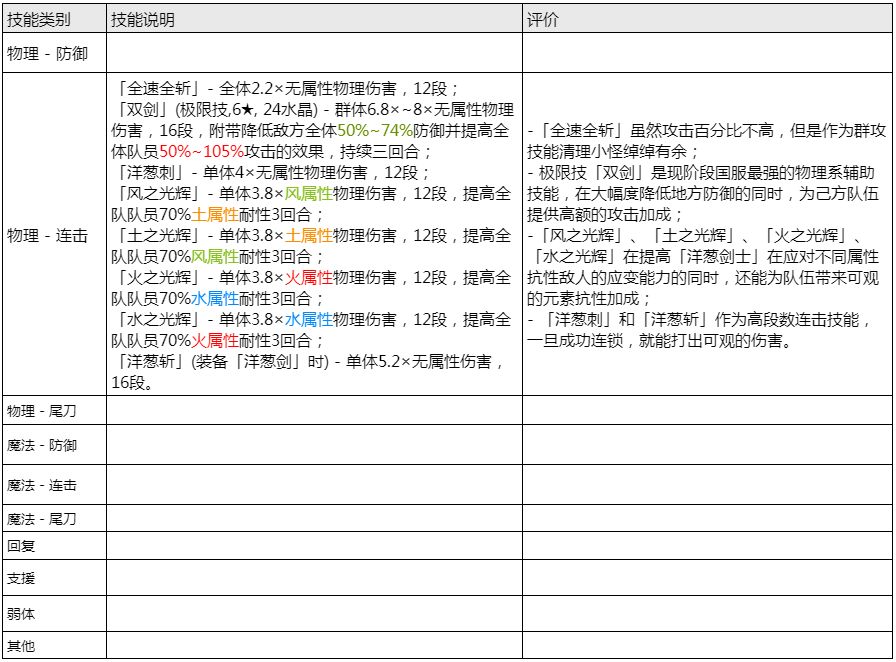Click the 支援 category cell
The height and width of the screenshot is (662, 896).
(54, 577)
